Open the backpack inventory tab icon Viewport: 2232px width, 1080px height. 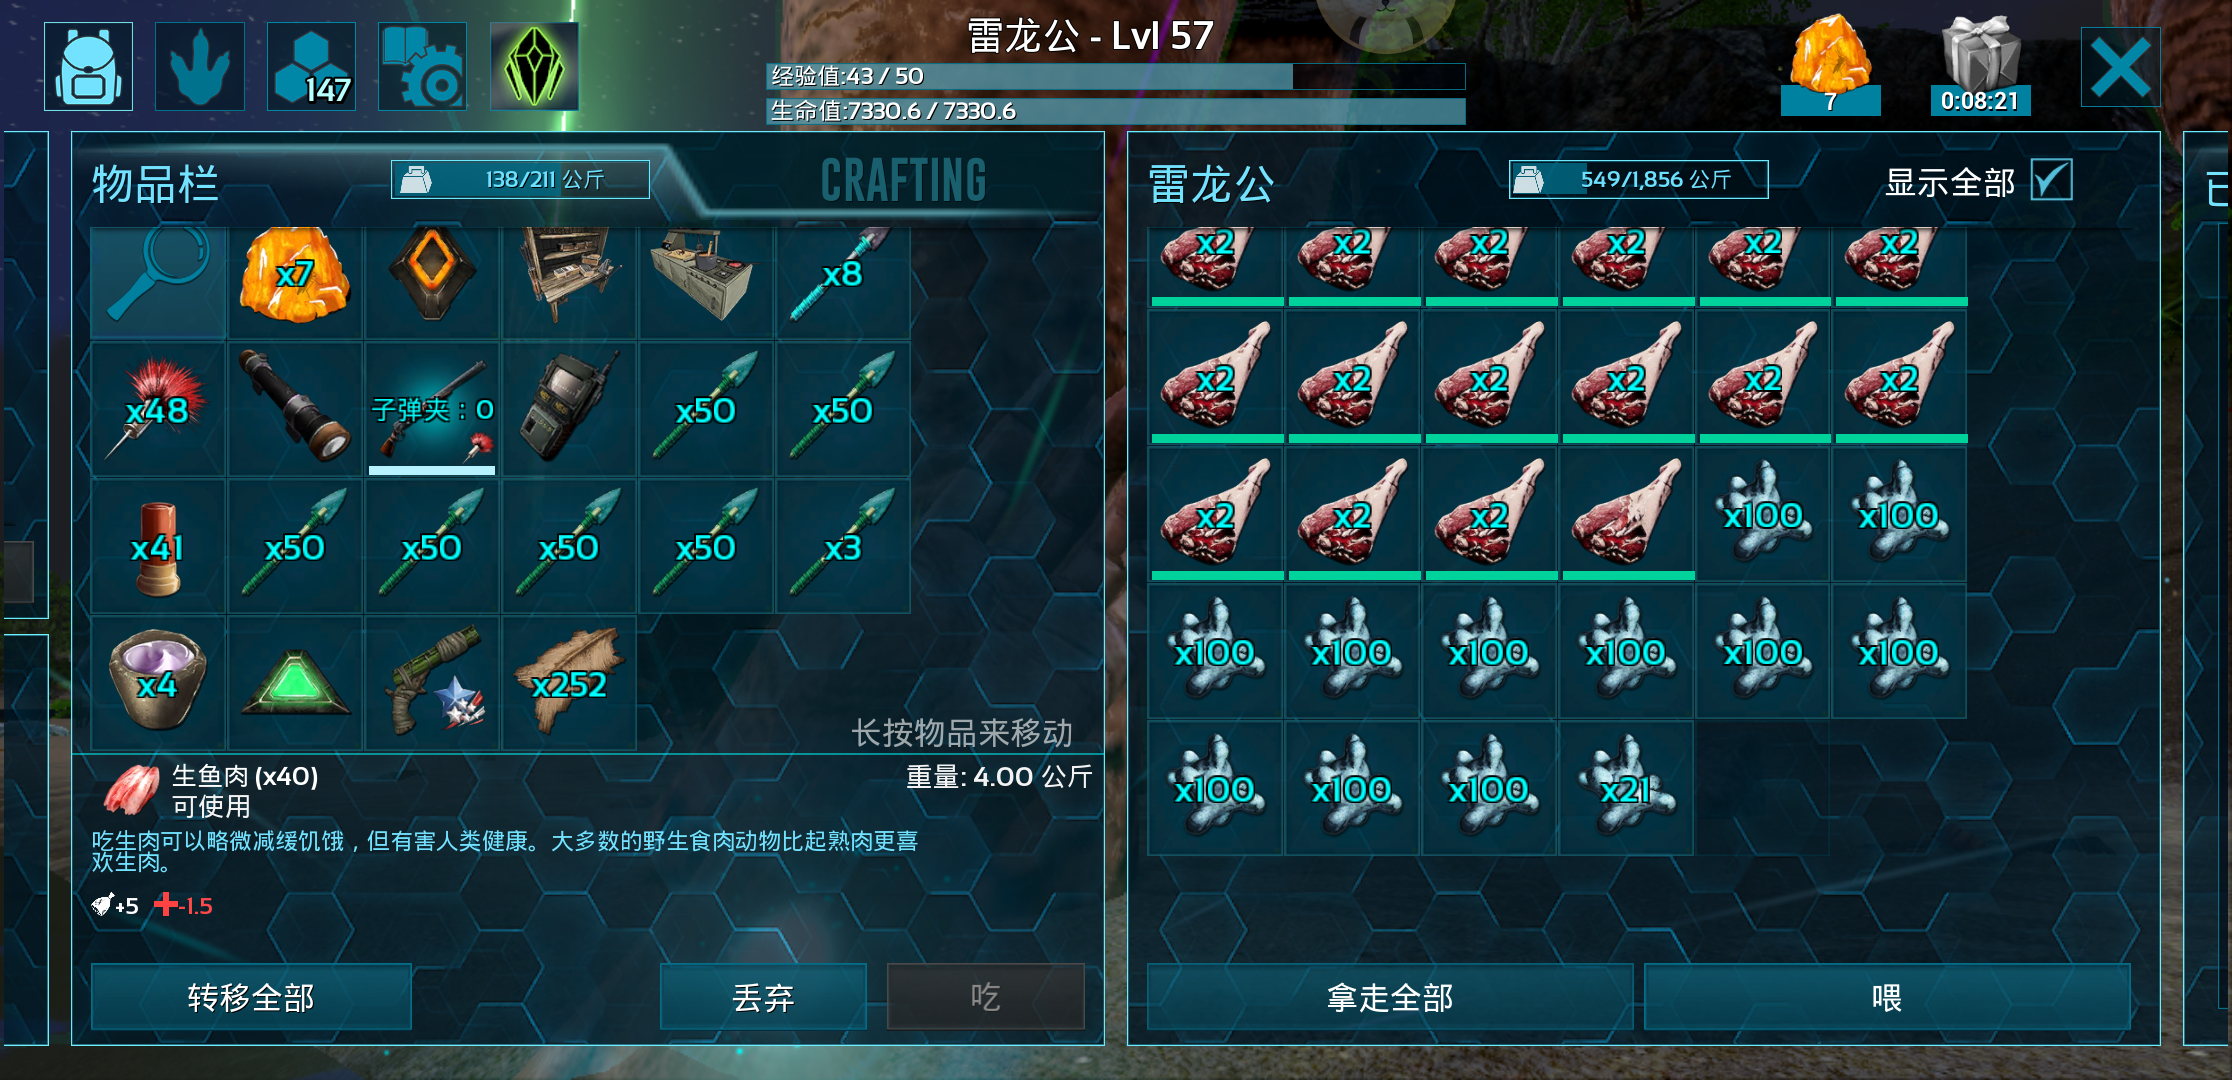pos(88,66)
